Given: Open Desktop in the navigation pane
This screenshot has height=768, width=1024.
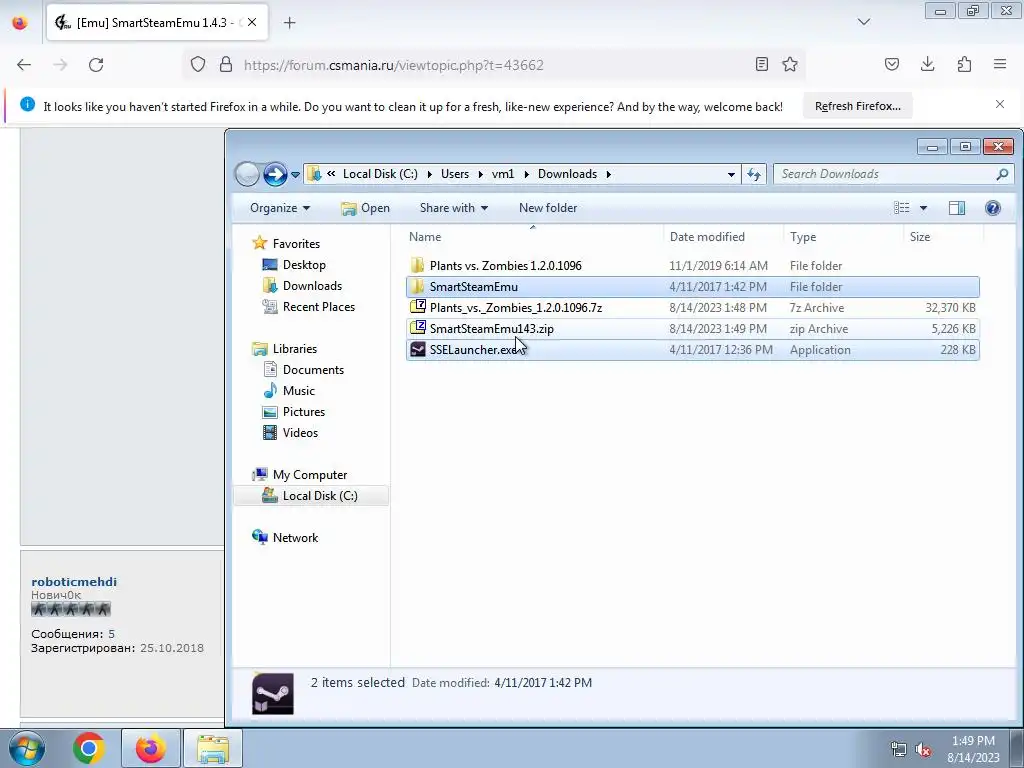Looking at the screenshot, I should click(x=304, y=264).
